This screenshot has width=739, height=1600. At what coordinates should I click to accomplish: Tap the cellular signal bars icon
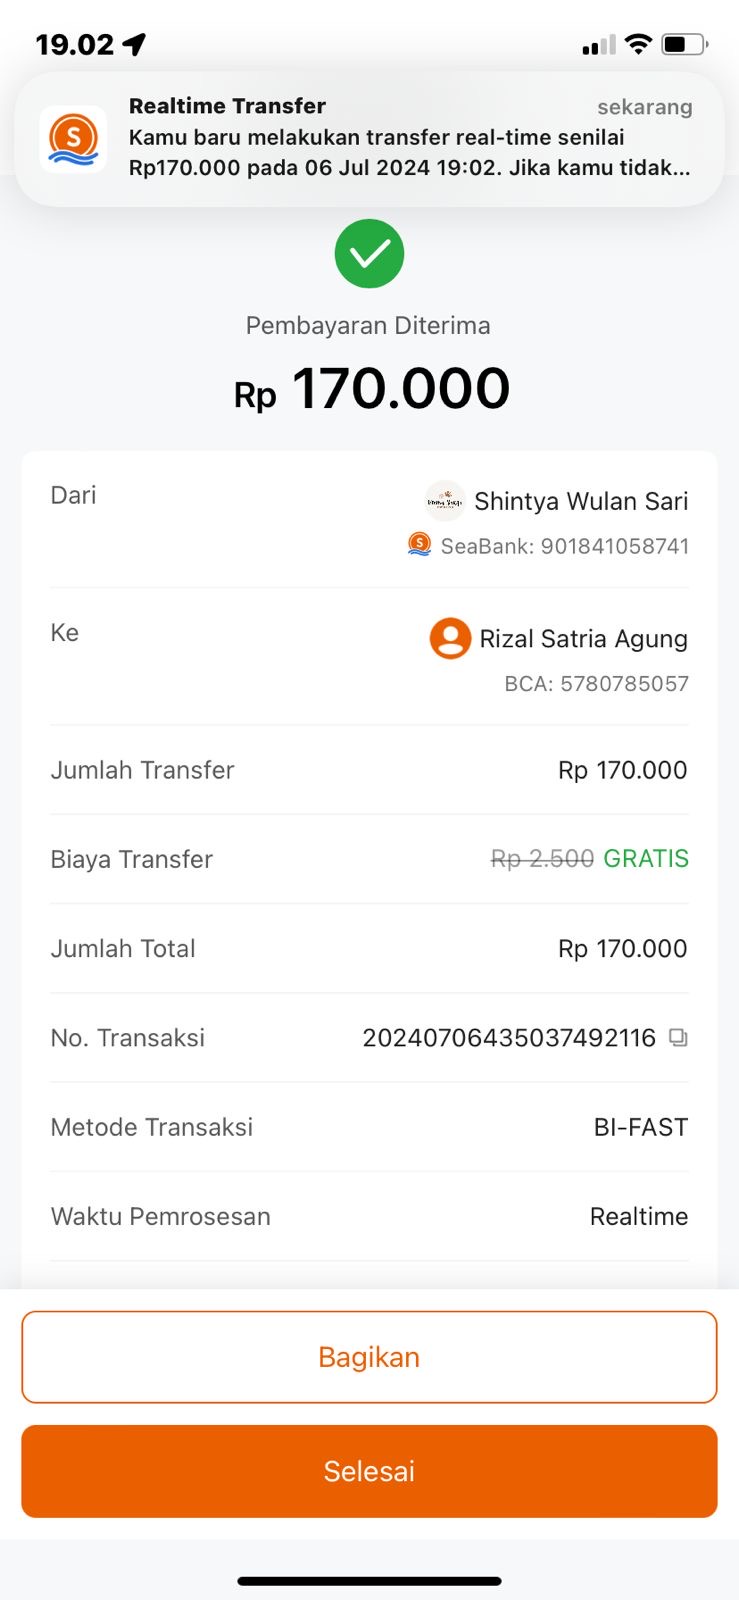pyautogui.click(x=599, y=45)
